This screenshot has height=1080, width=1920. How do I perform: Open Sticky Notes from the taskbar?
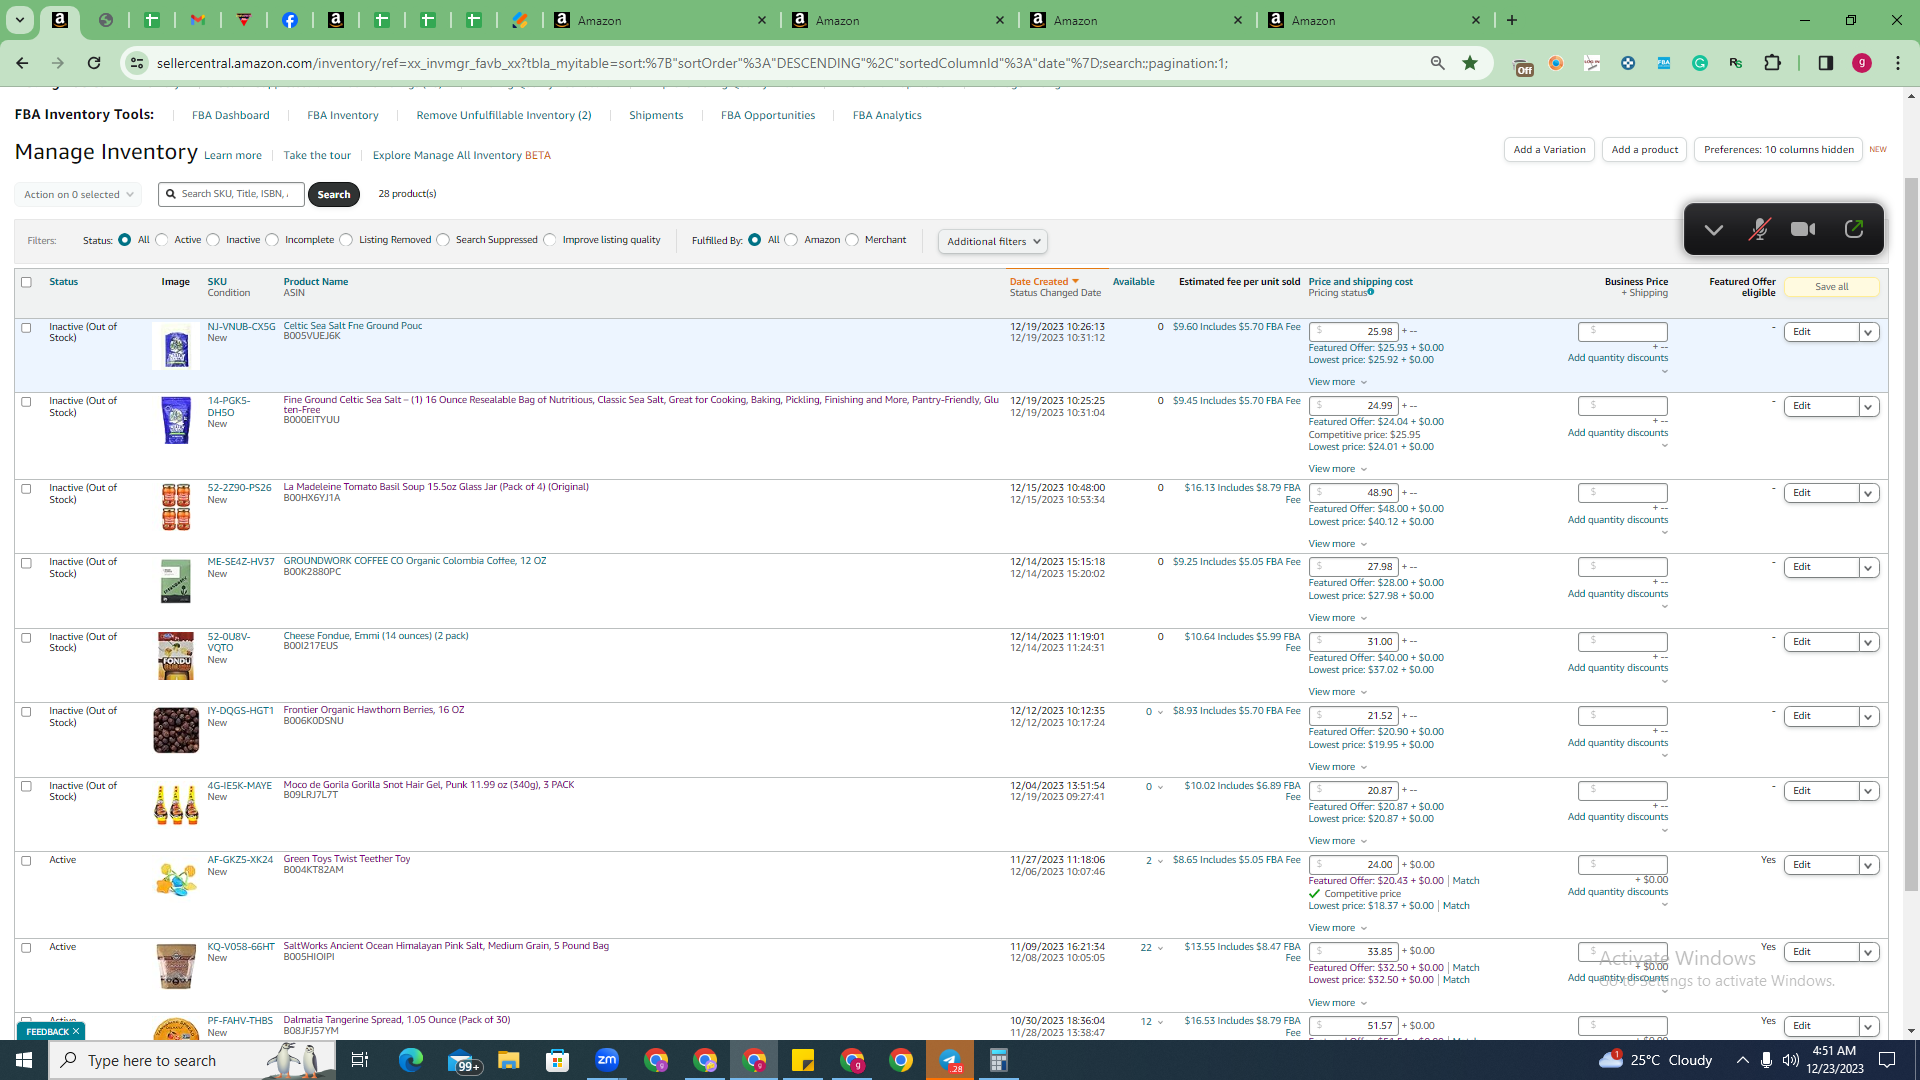pos(803,1060)
